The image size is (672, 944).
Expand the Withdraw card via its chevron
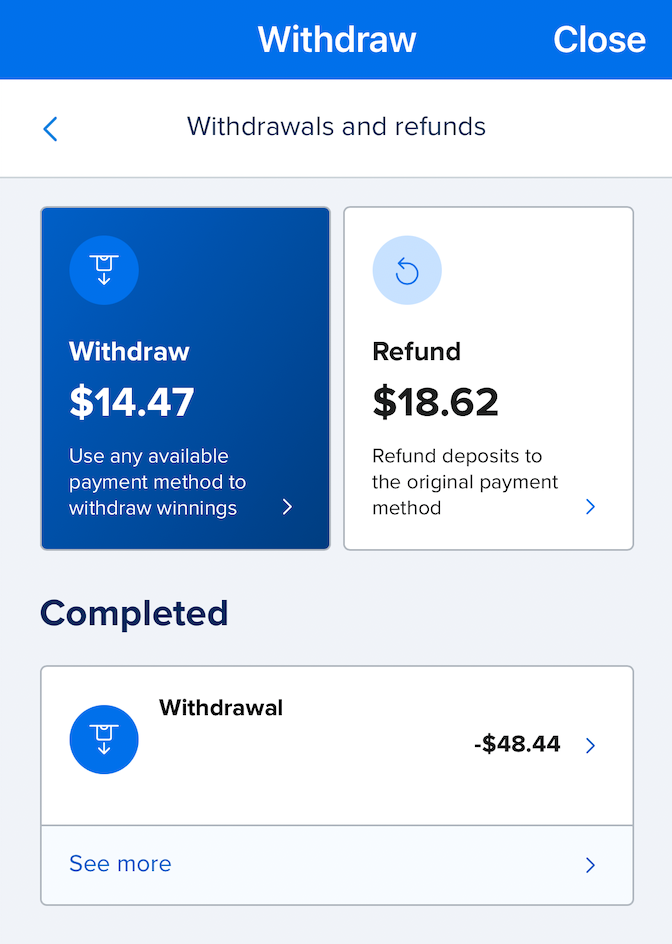pos(287,507)
